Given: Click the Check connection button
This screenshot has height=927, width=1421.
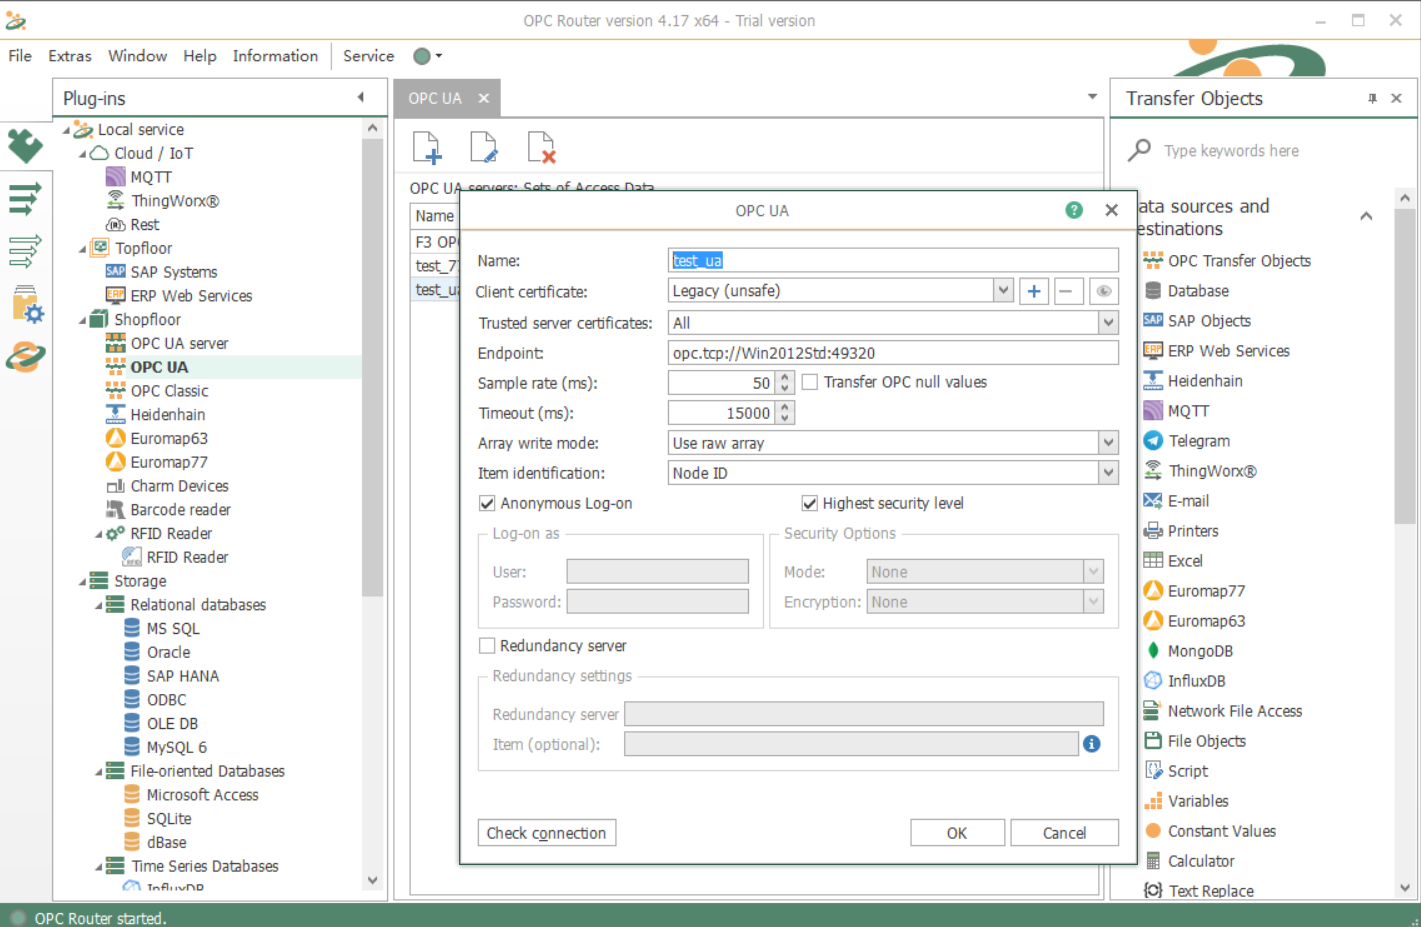Looking at the screenshot, I should pos(546,833).
